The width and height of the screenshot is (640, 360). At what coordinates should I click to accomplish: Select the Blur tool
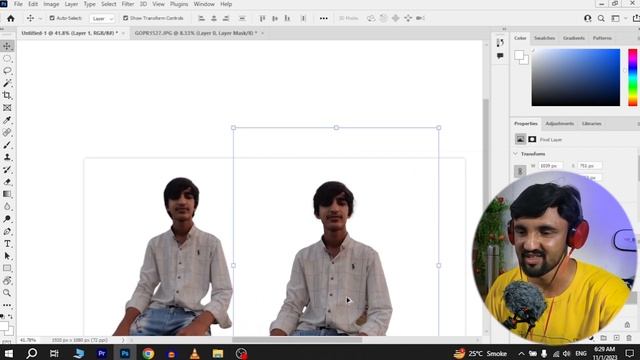[7, 207]
